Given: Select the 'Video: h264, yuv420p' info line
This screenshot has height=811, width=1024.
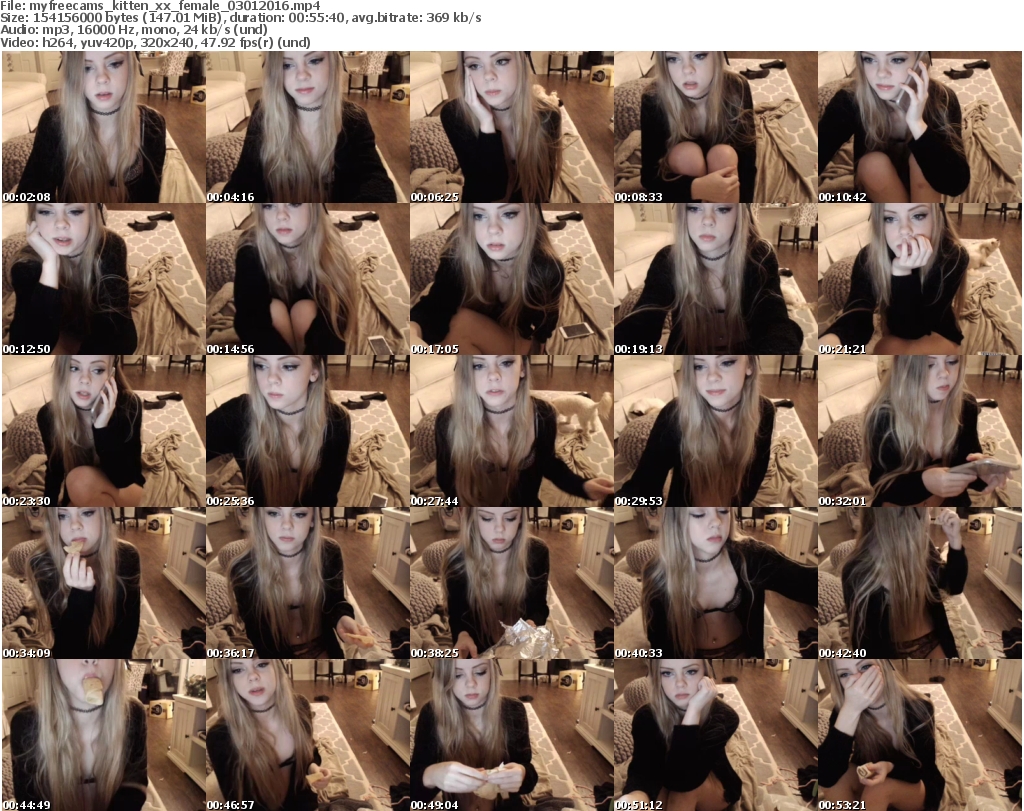Looking at the screenshot, I should tap(155, 42).
